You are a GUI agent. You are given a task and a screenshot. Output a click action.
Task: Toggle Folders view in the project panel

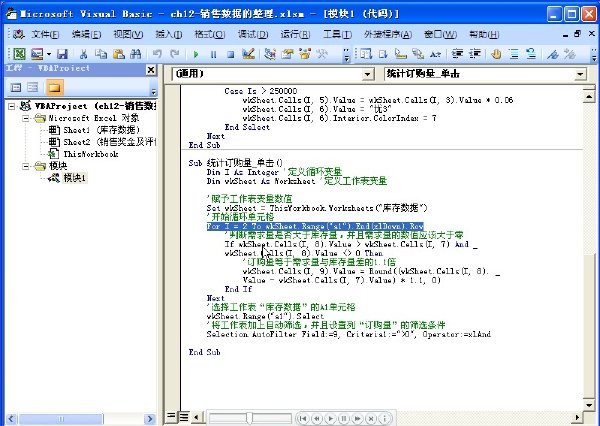click(54, 88)
